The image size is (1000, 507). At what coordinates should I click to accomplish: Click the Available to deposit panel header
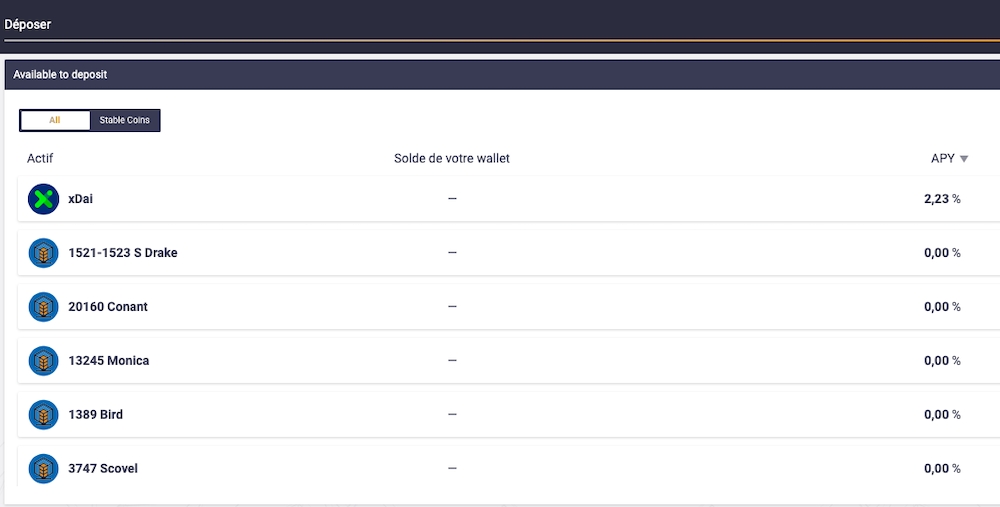pos(503,75)
